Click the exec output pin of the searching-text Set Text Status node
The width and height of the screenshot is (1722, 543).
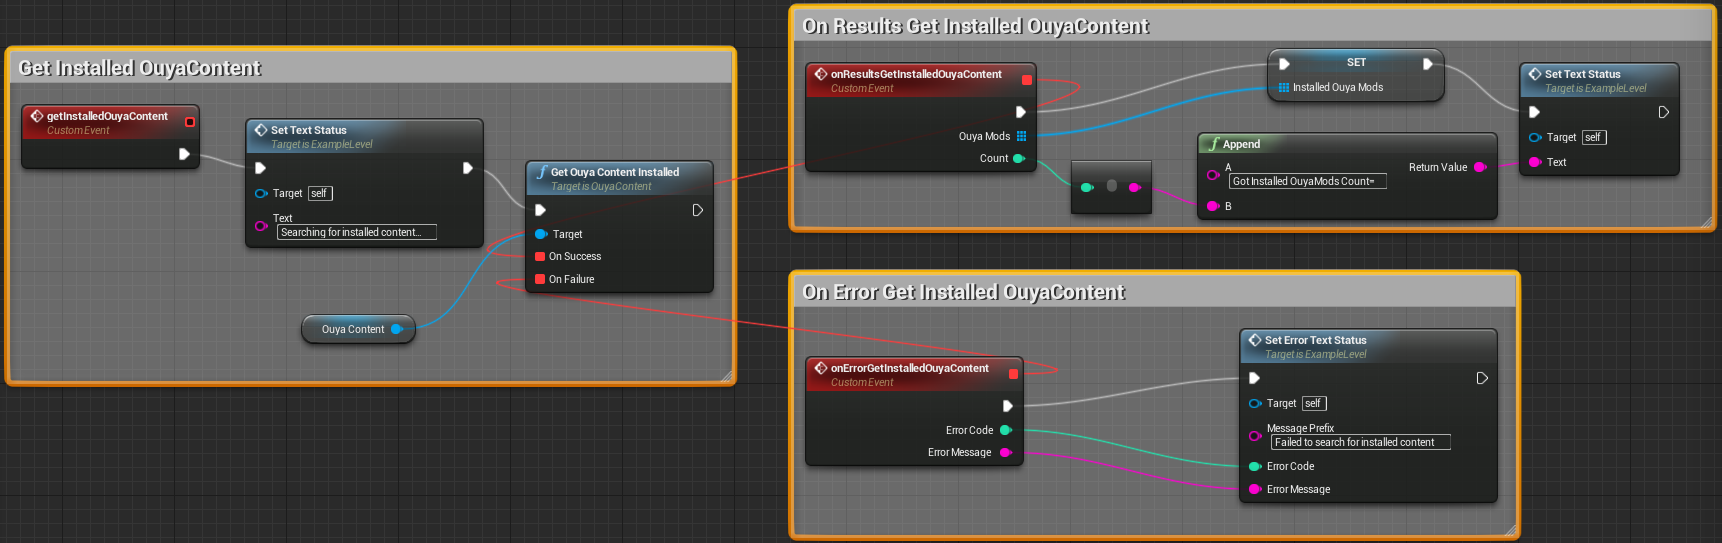[x=468, y=168]
